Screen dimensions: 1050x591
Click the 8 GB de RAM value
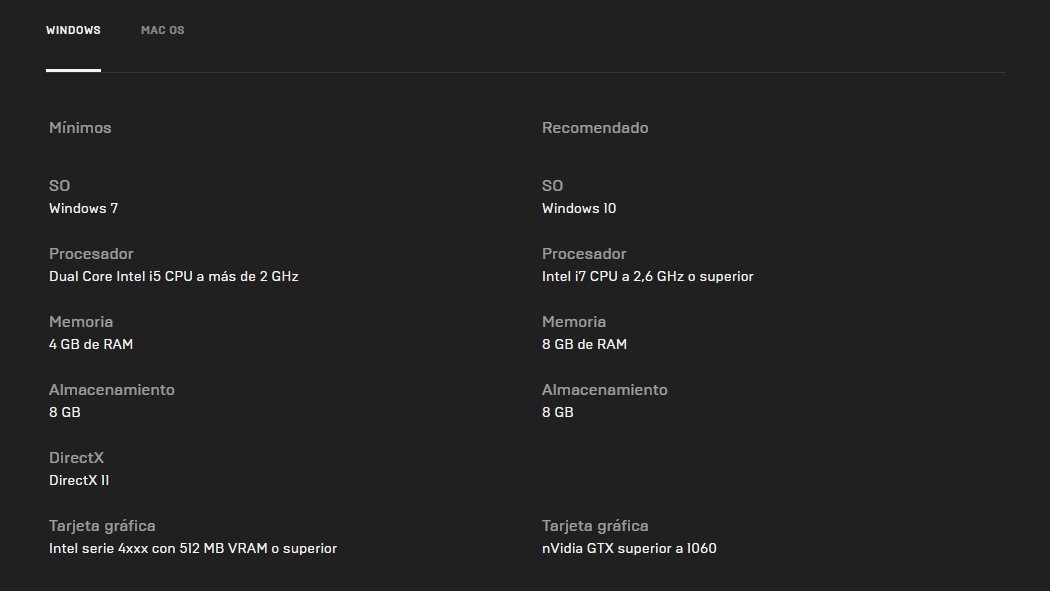584,345
